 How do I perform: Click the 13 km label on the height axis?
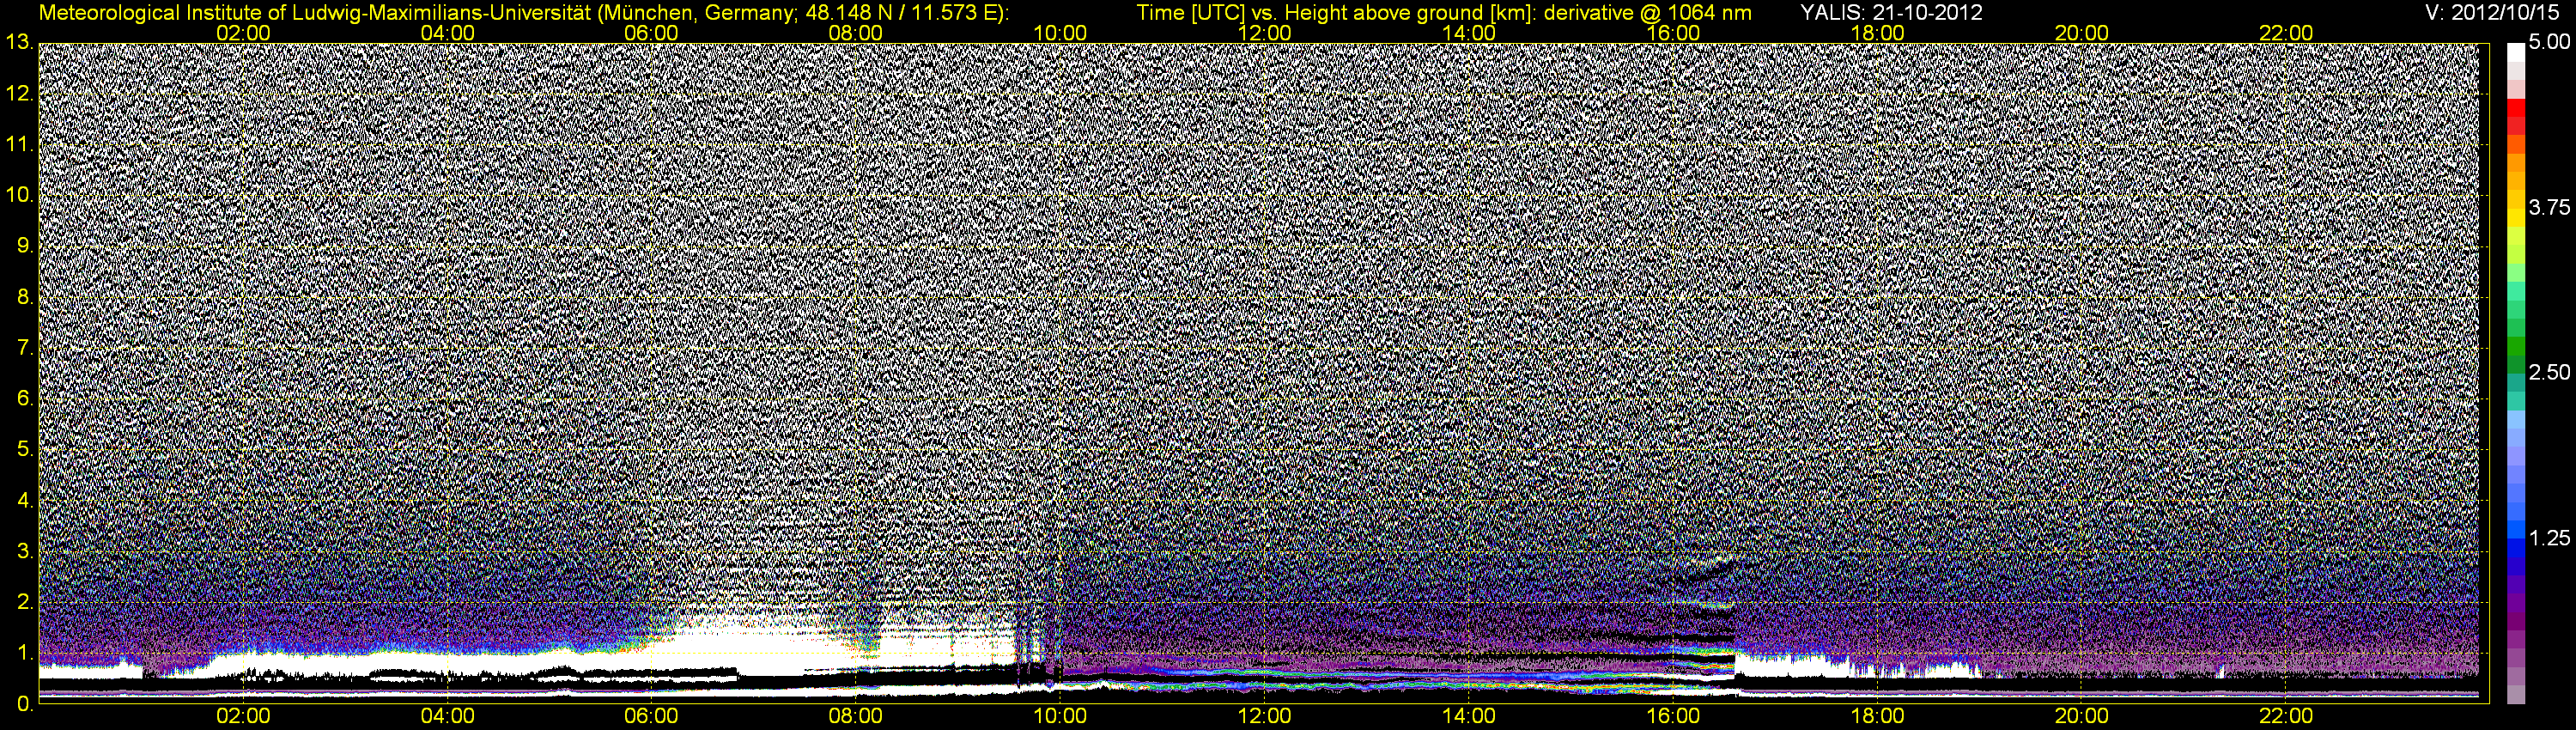pos(18,43)
